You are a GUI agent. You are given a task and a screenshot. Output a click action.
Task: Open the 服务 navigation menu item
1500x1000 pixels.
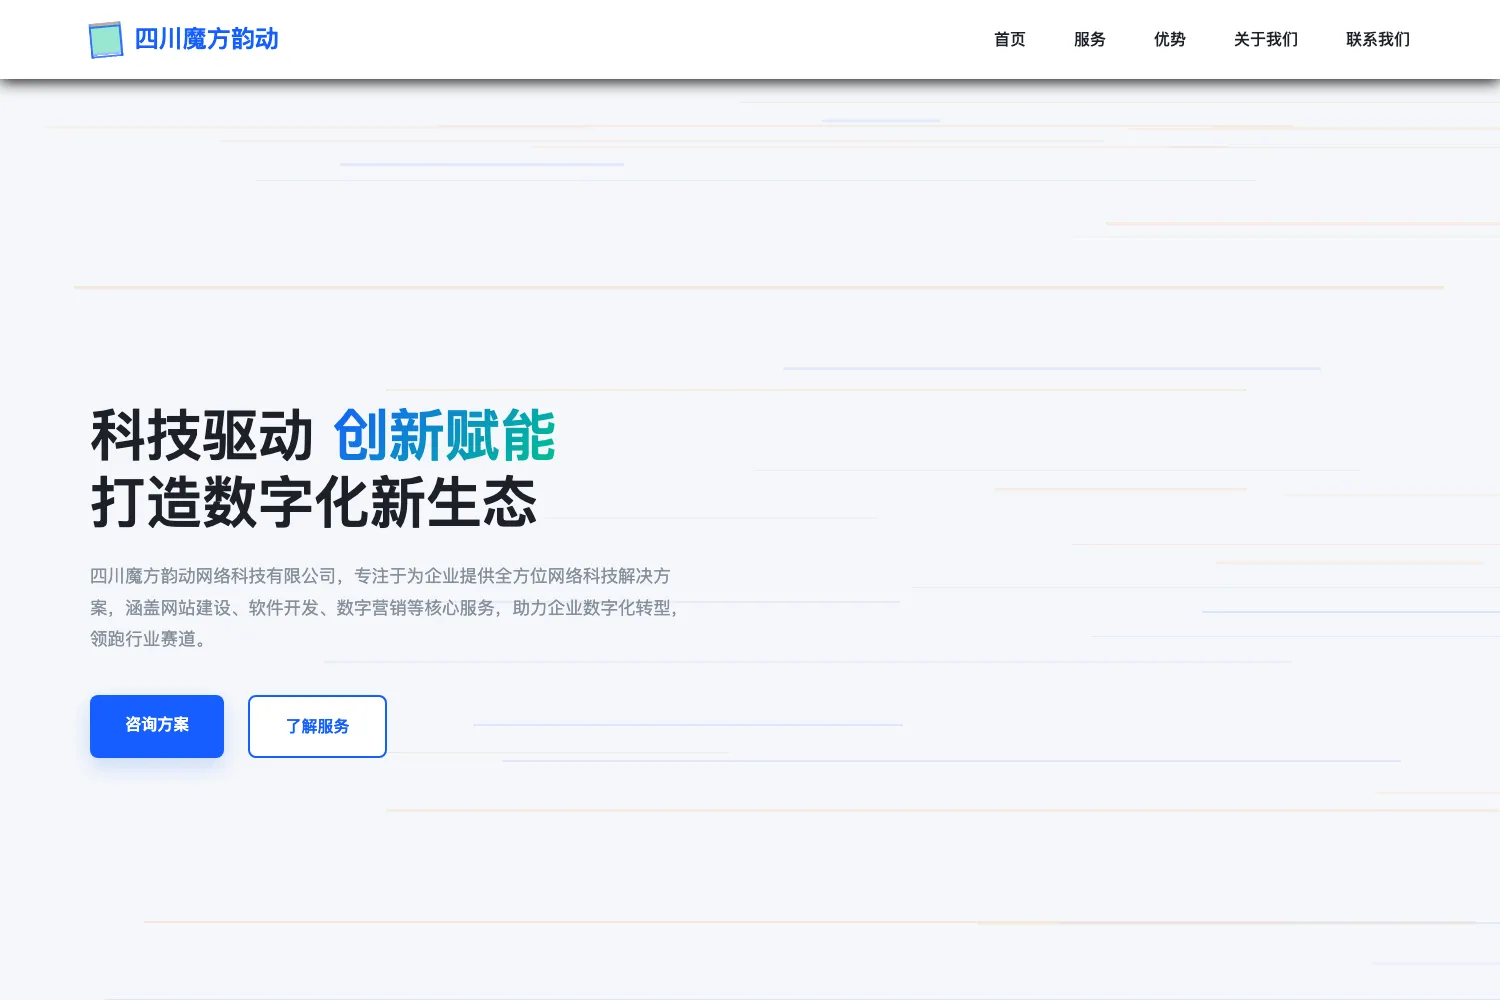(1090, 39)
